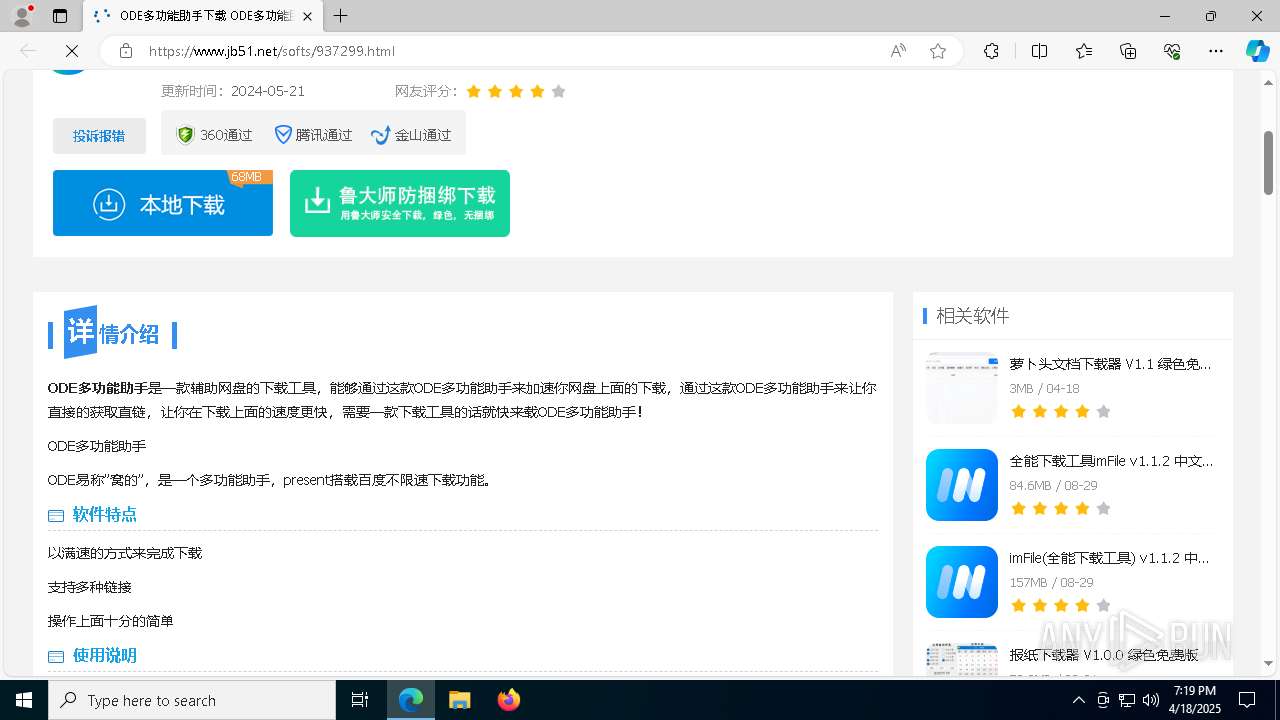
Task: Click the address bar URL
Action: pos(272,51)
